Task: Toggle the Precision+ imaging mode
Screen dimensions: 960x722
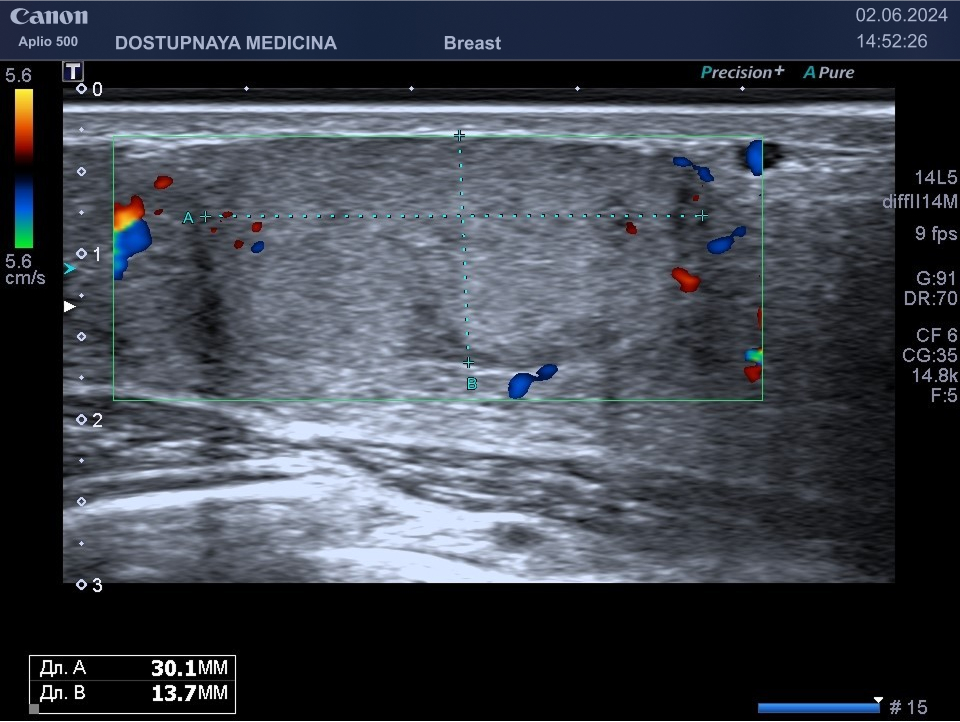Action: click(742, 72)
